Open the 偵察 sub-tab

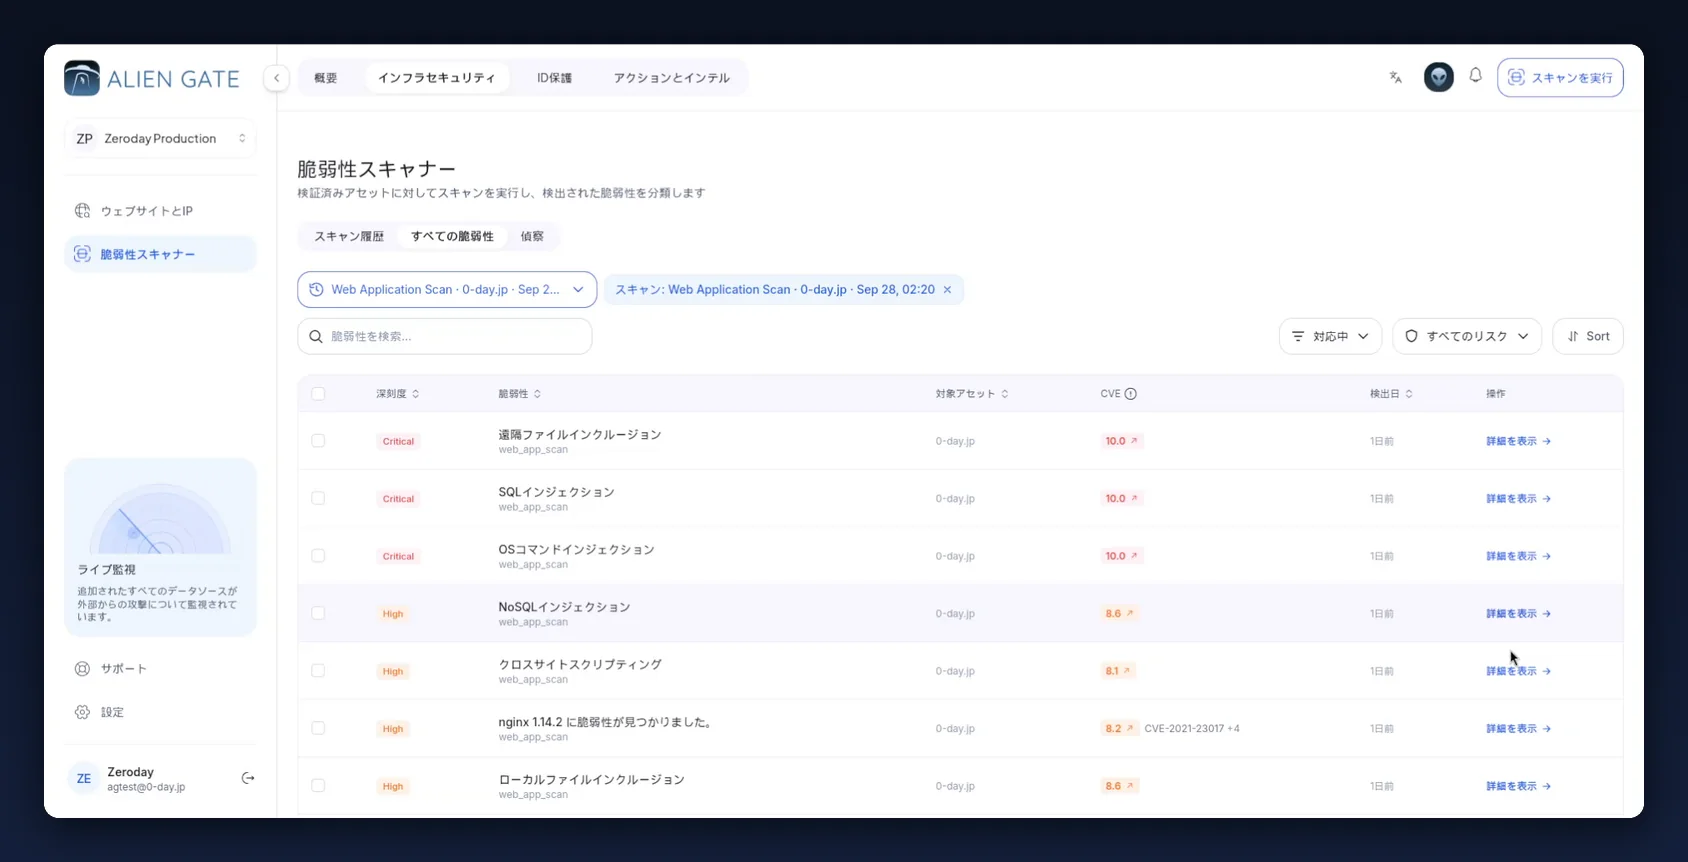[532, 237]
